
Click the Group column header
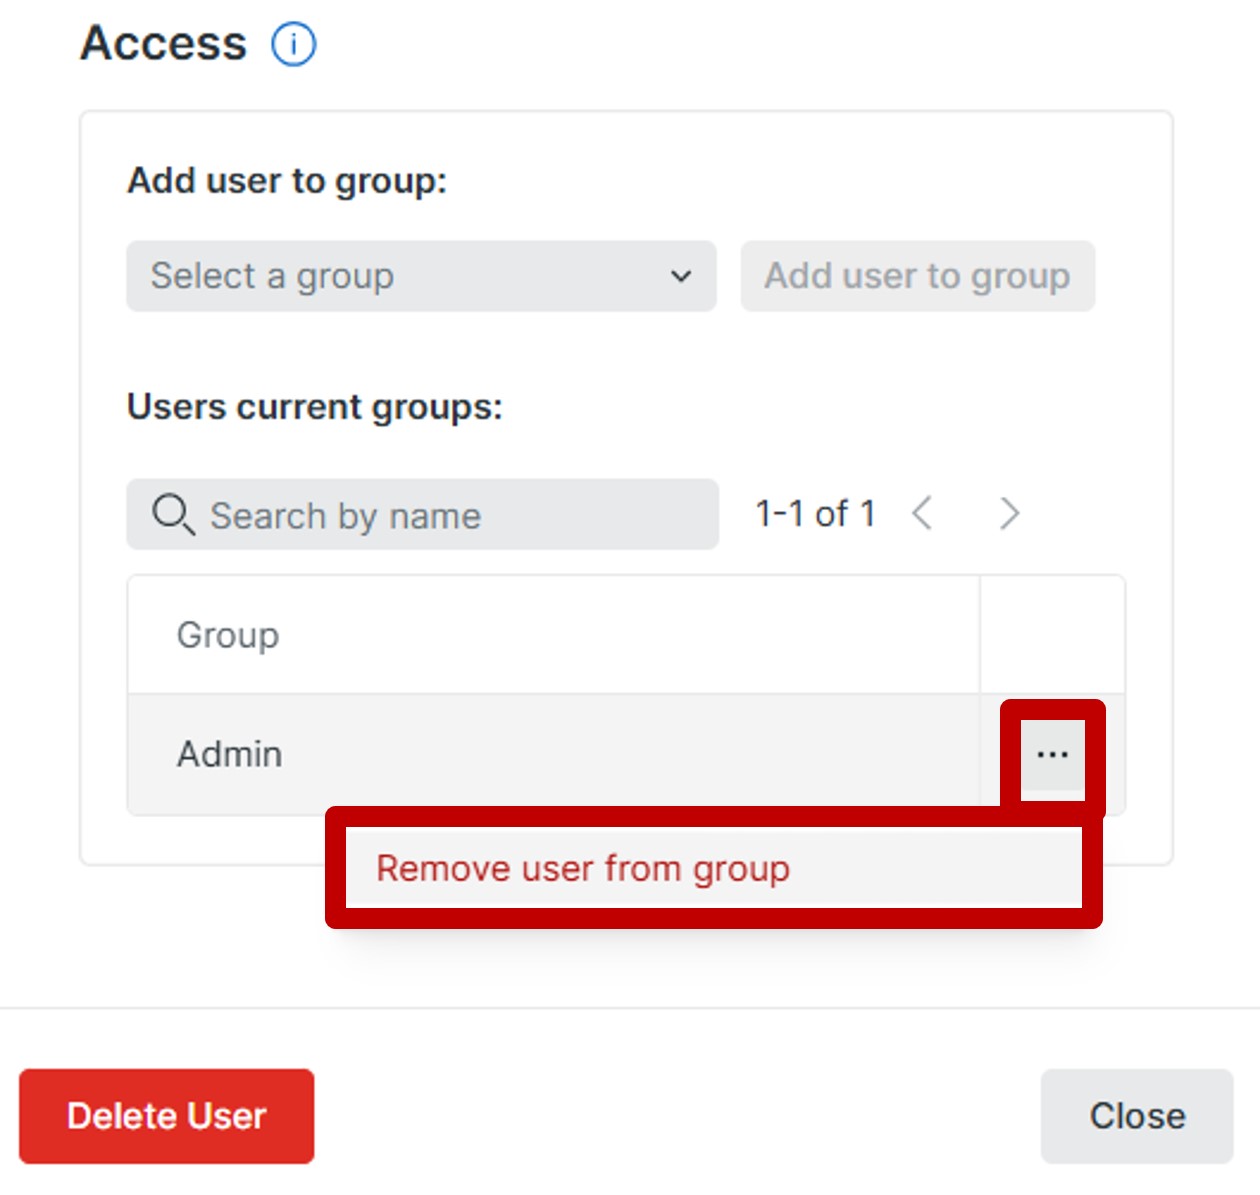[228, 635]
